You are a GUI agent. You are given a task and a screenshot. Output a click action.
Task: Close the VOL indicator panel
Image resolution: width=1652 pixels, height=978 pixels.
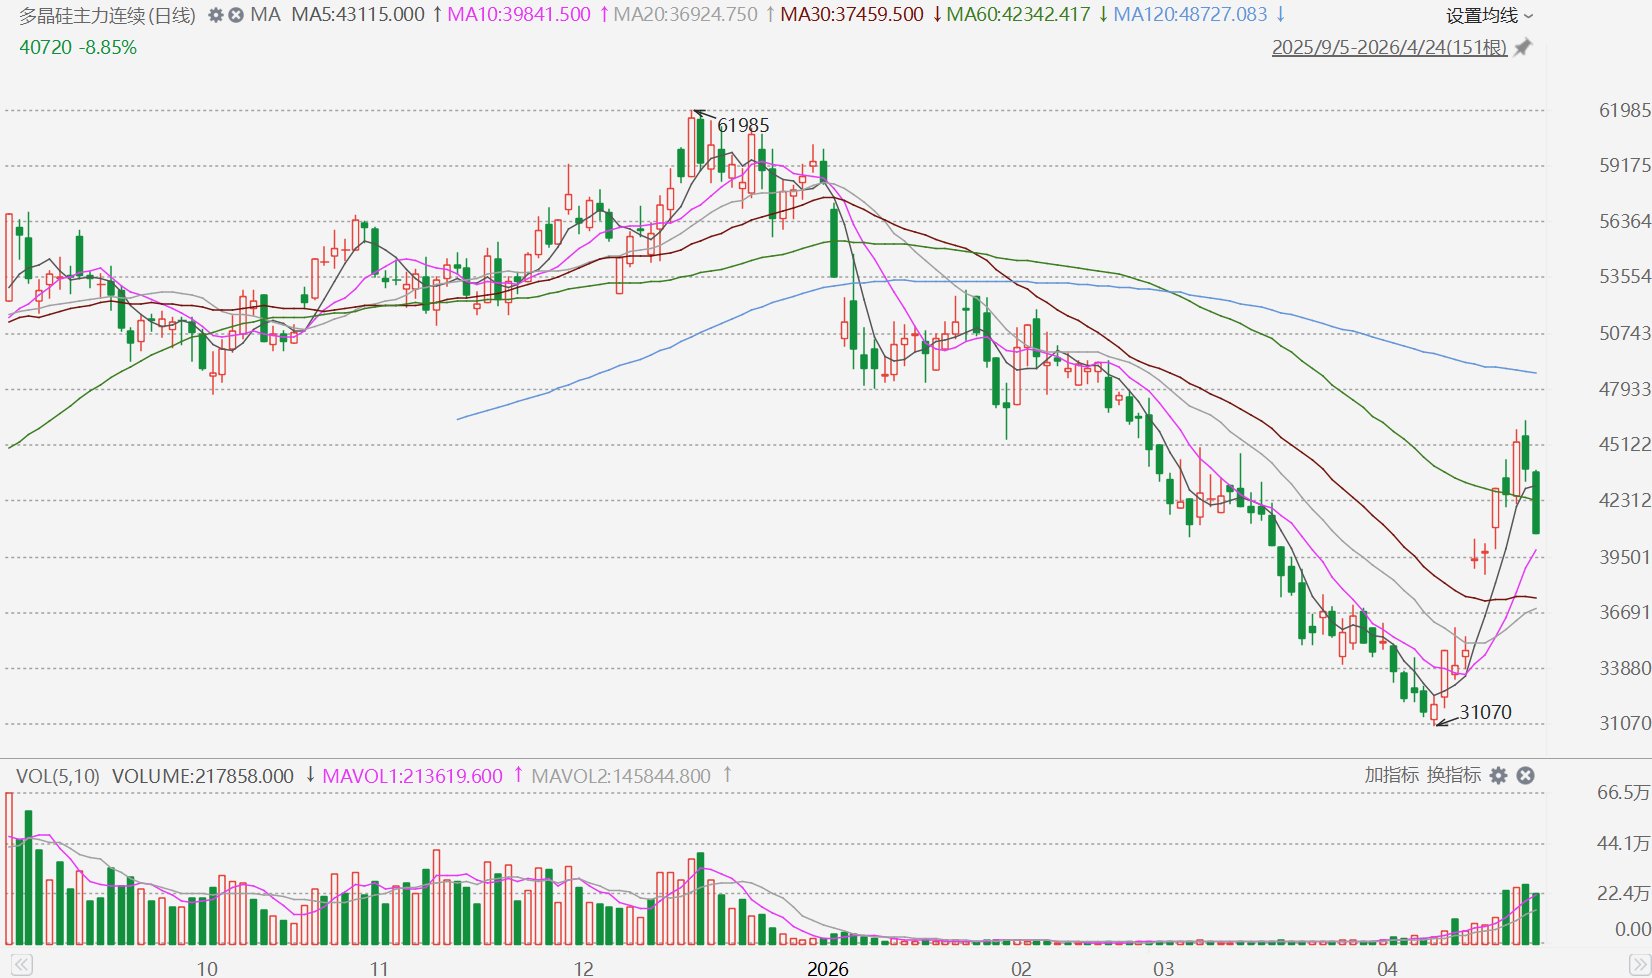tap(1525, 775)
